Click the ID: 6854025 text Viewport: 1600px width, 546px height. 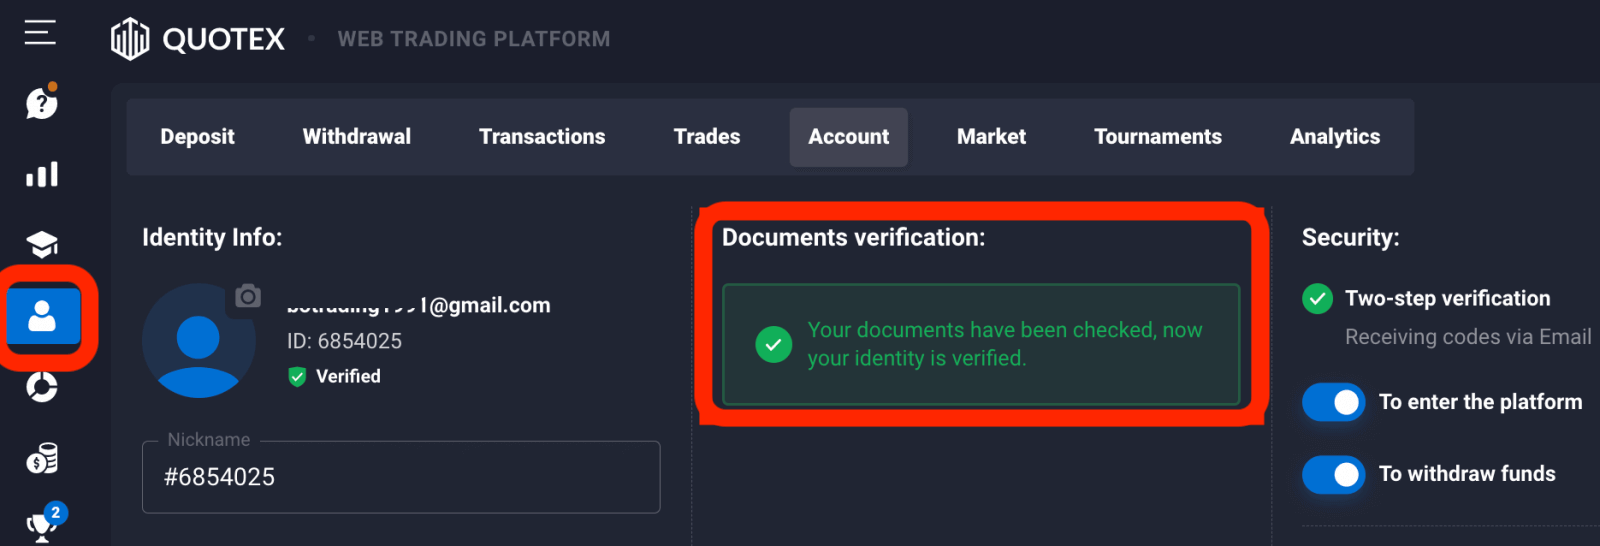(344, 341)
